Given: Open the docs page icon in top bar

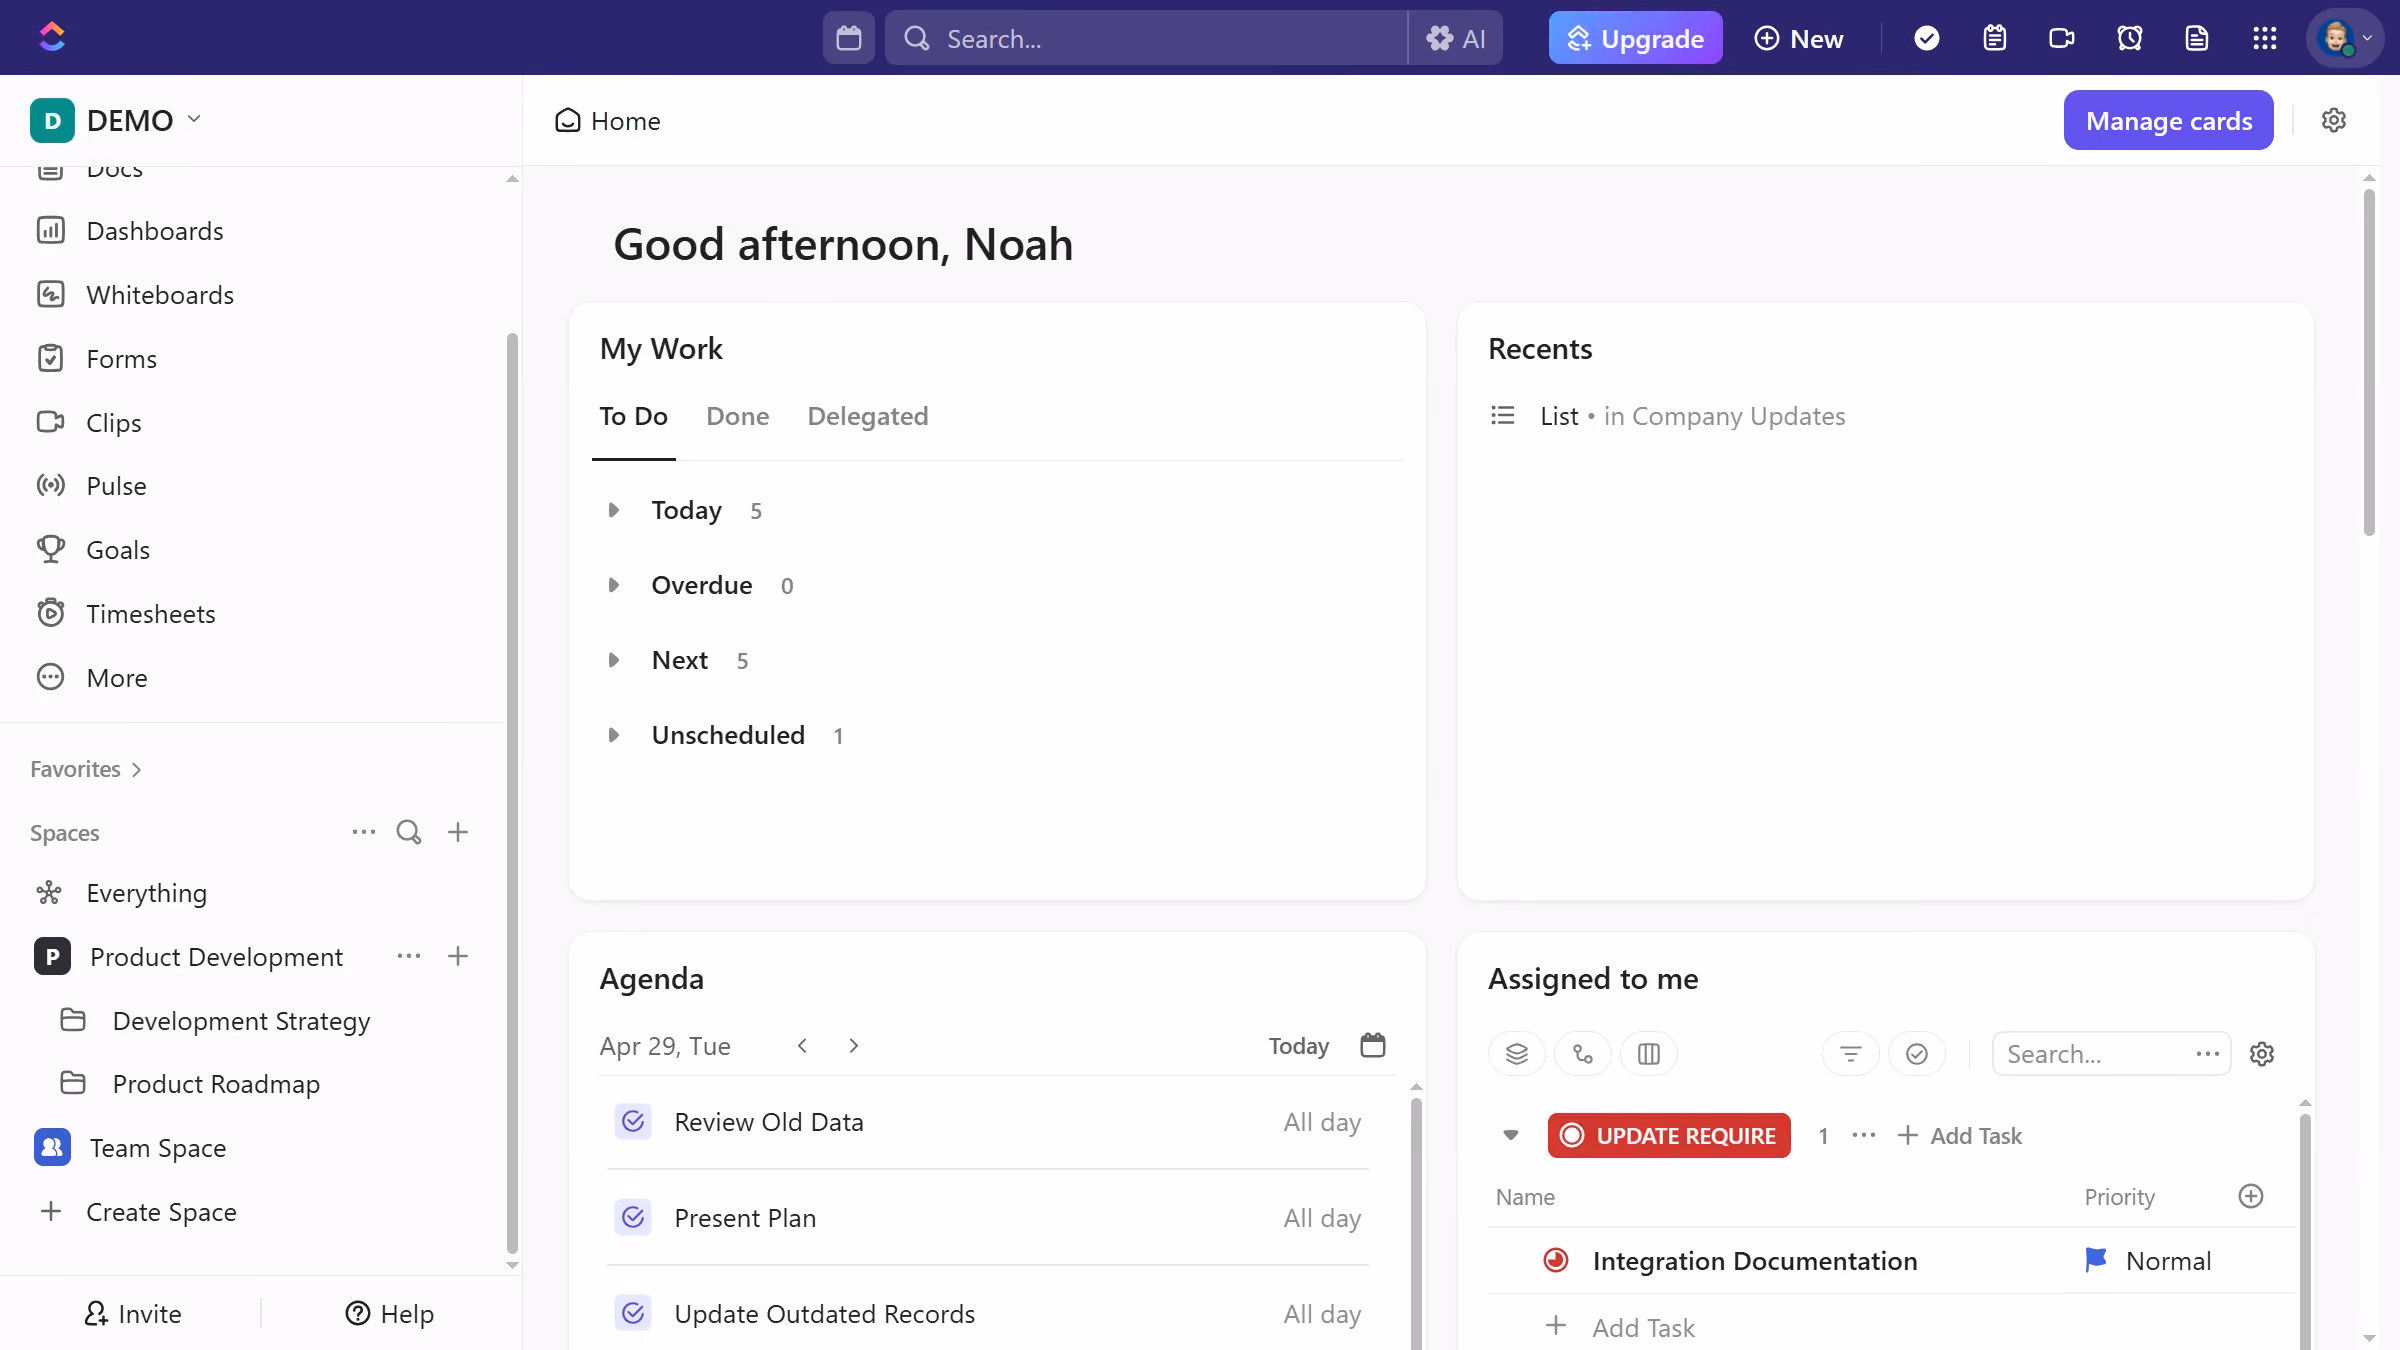Looking at the screenshot, I should click(x=2196, y=38).
